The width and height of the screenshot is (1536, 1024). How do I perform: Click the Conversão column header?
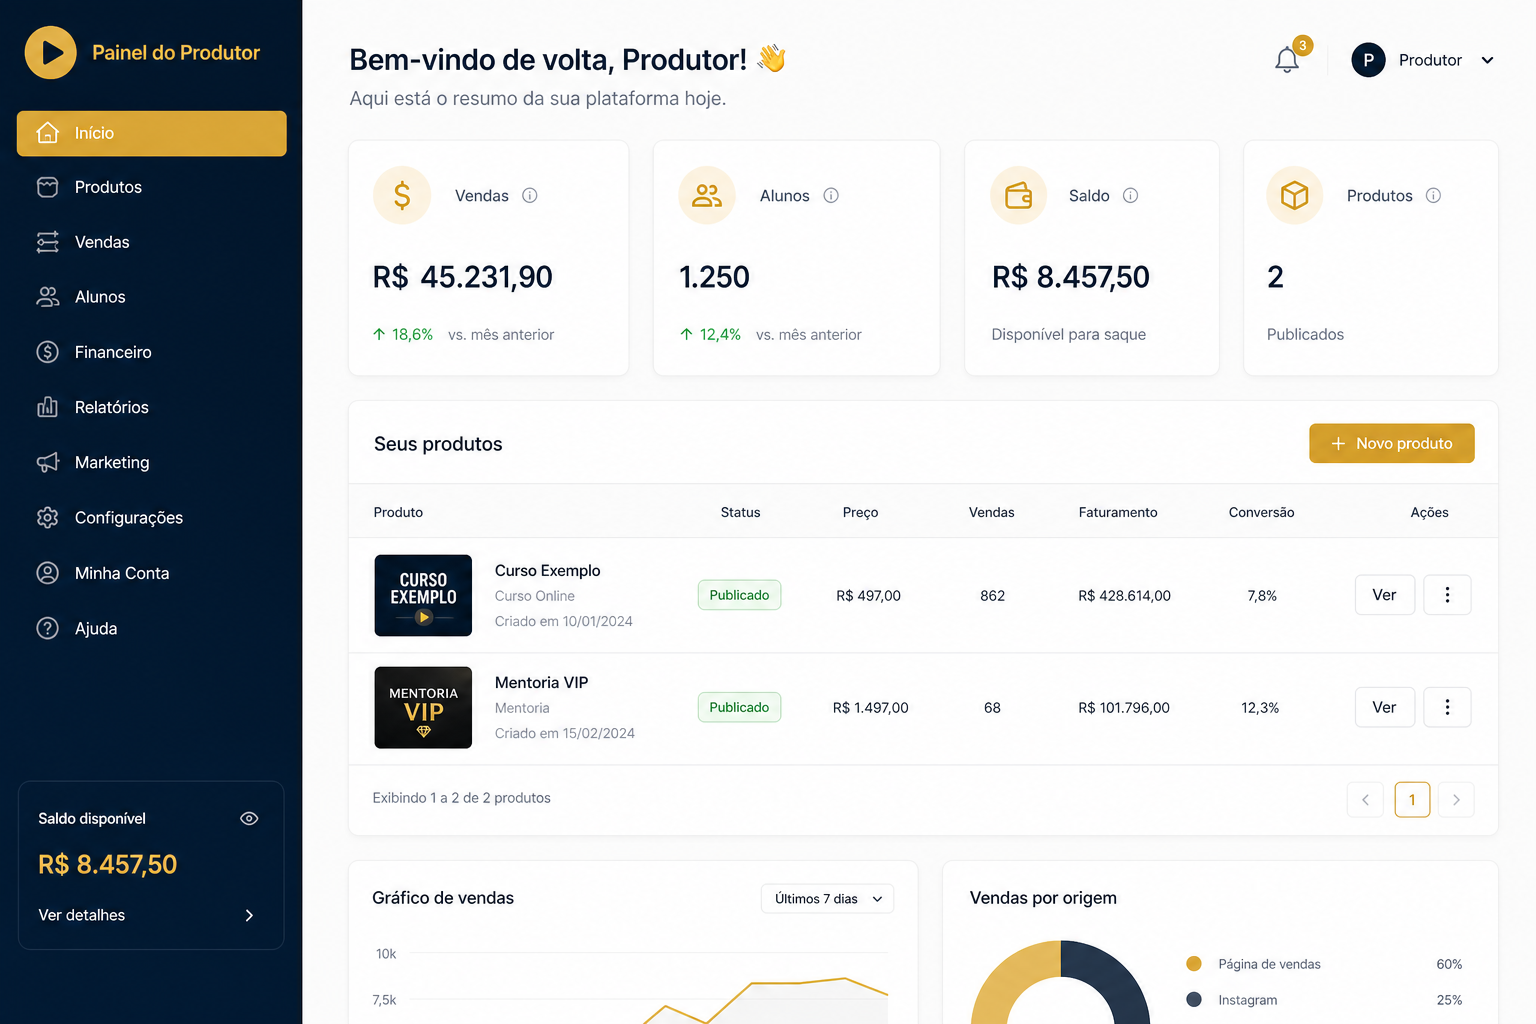tap(1261, 512)
